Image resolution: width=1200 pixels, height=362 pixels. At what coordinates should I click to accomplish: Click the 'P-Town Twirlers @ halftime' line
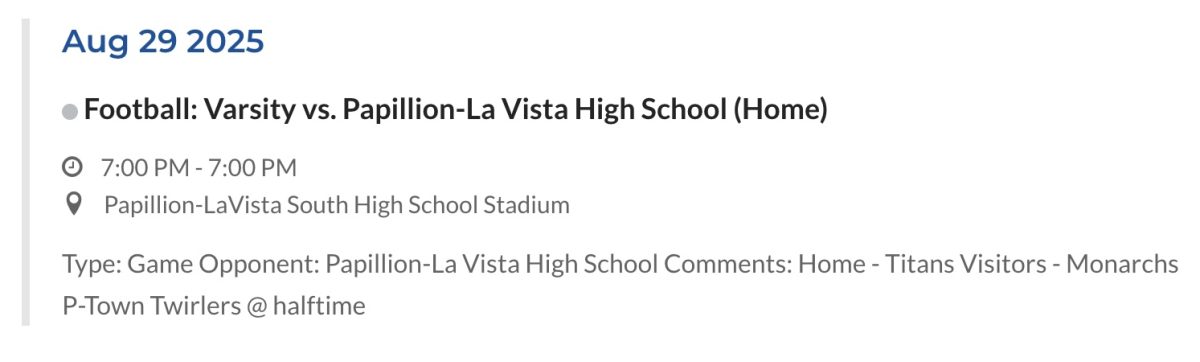[214, 306]
